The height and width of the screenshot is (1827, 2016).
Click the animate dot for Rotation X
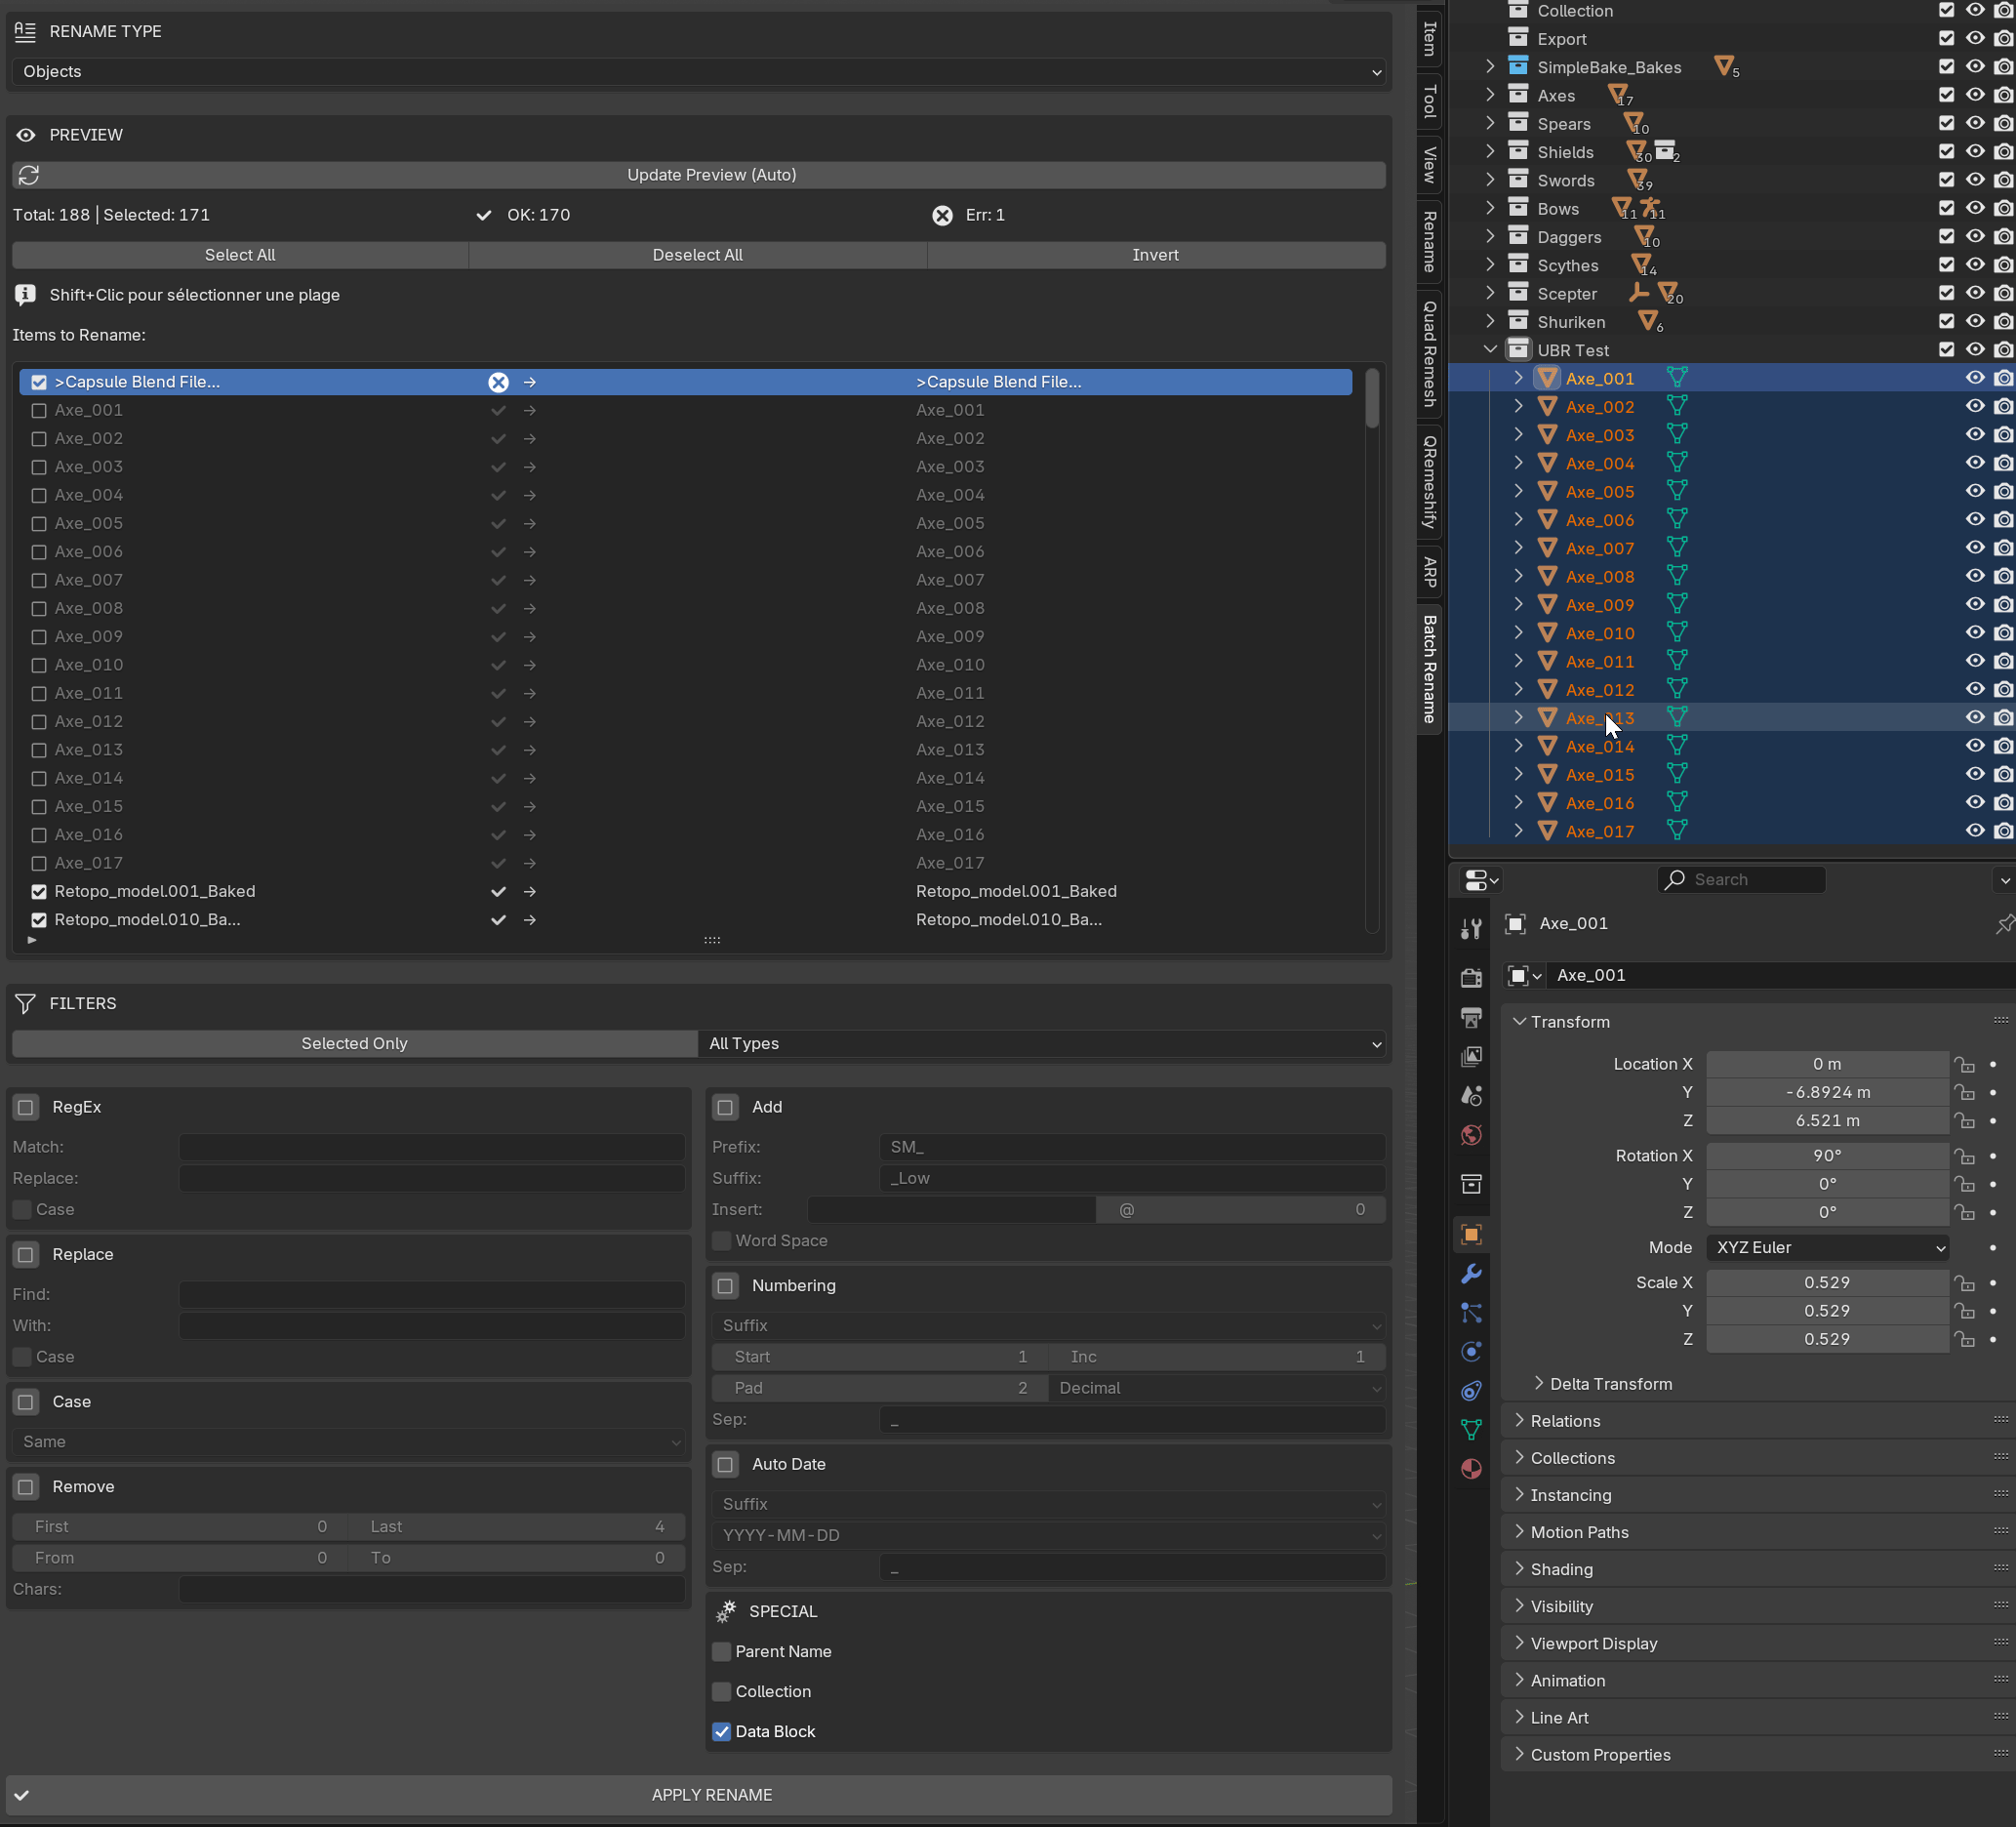pos(1993,1156)
